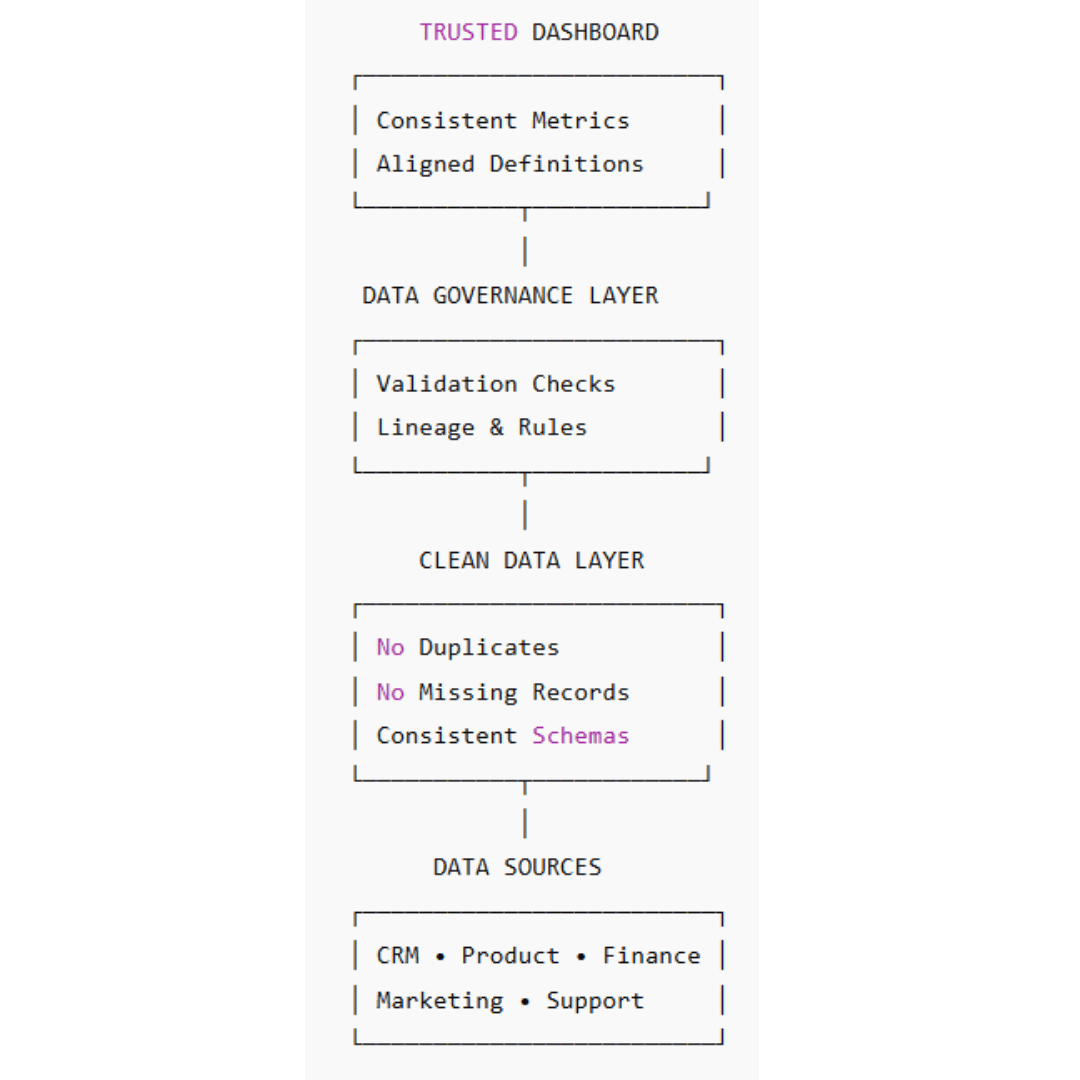1080x1080 pixels.
Task: Click the Lineage & Rules line
Action: point(481,428)
